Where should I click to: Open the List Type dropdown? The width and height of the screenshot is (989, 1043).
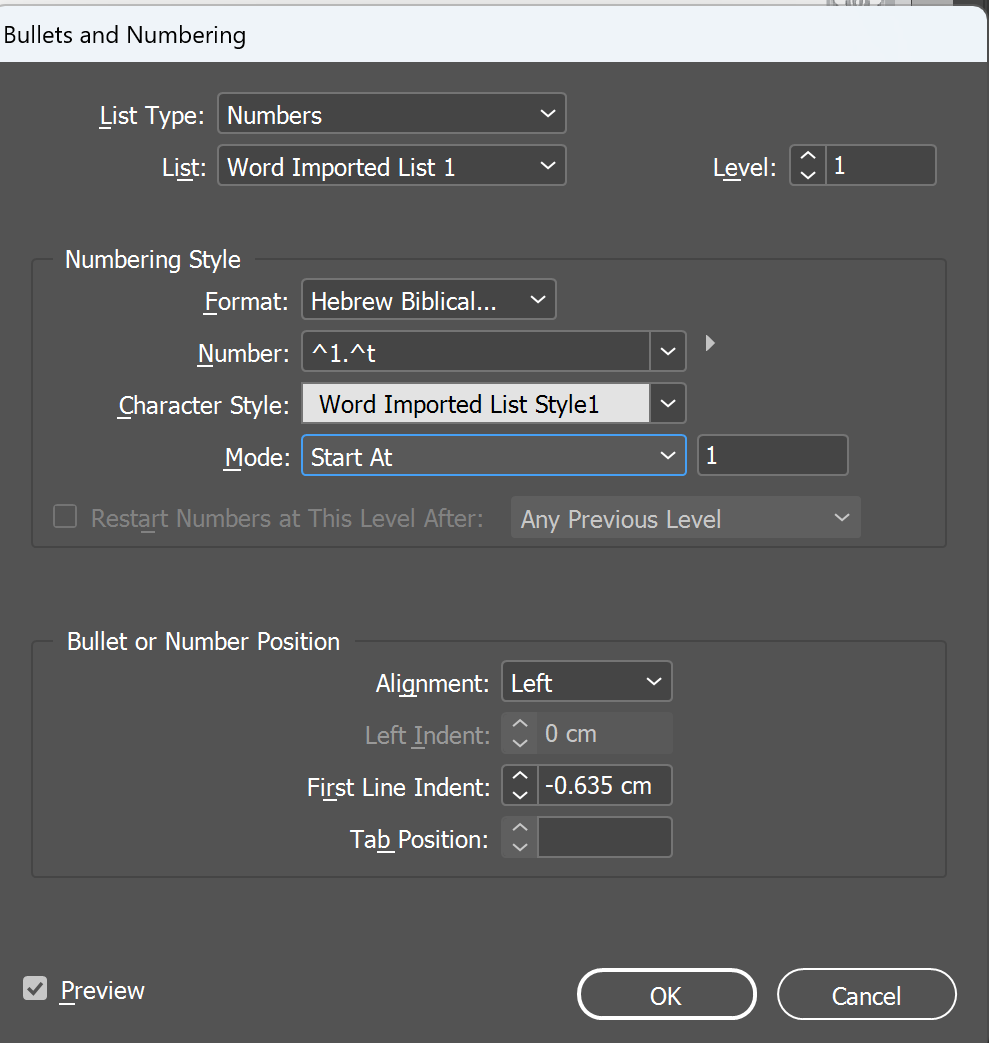(391, 114)
